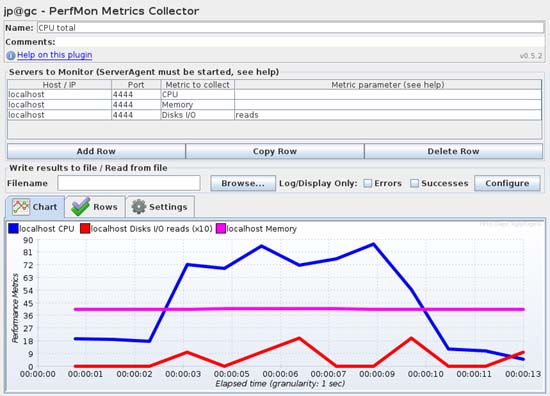Select the Memory metric cell

tap(197, 105)
